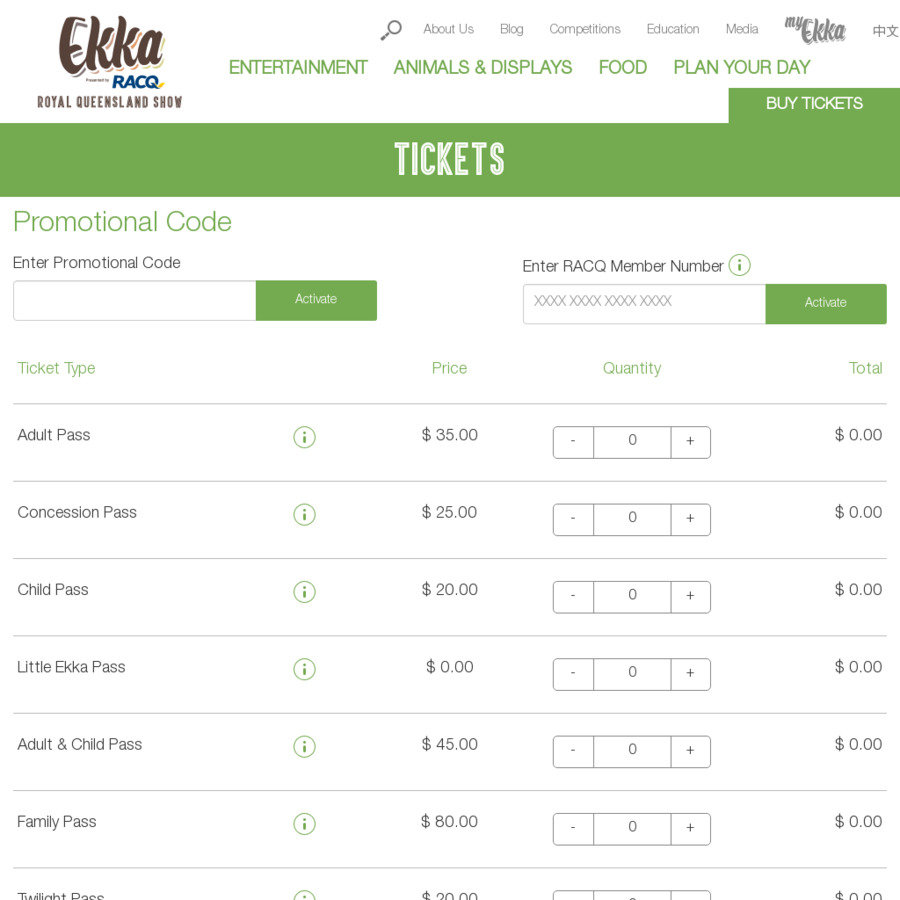This screenshot has width=900, height=900.
Task: Open the ENTERTAINMENT menu
Action: (298, 67)
